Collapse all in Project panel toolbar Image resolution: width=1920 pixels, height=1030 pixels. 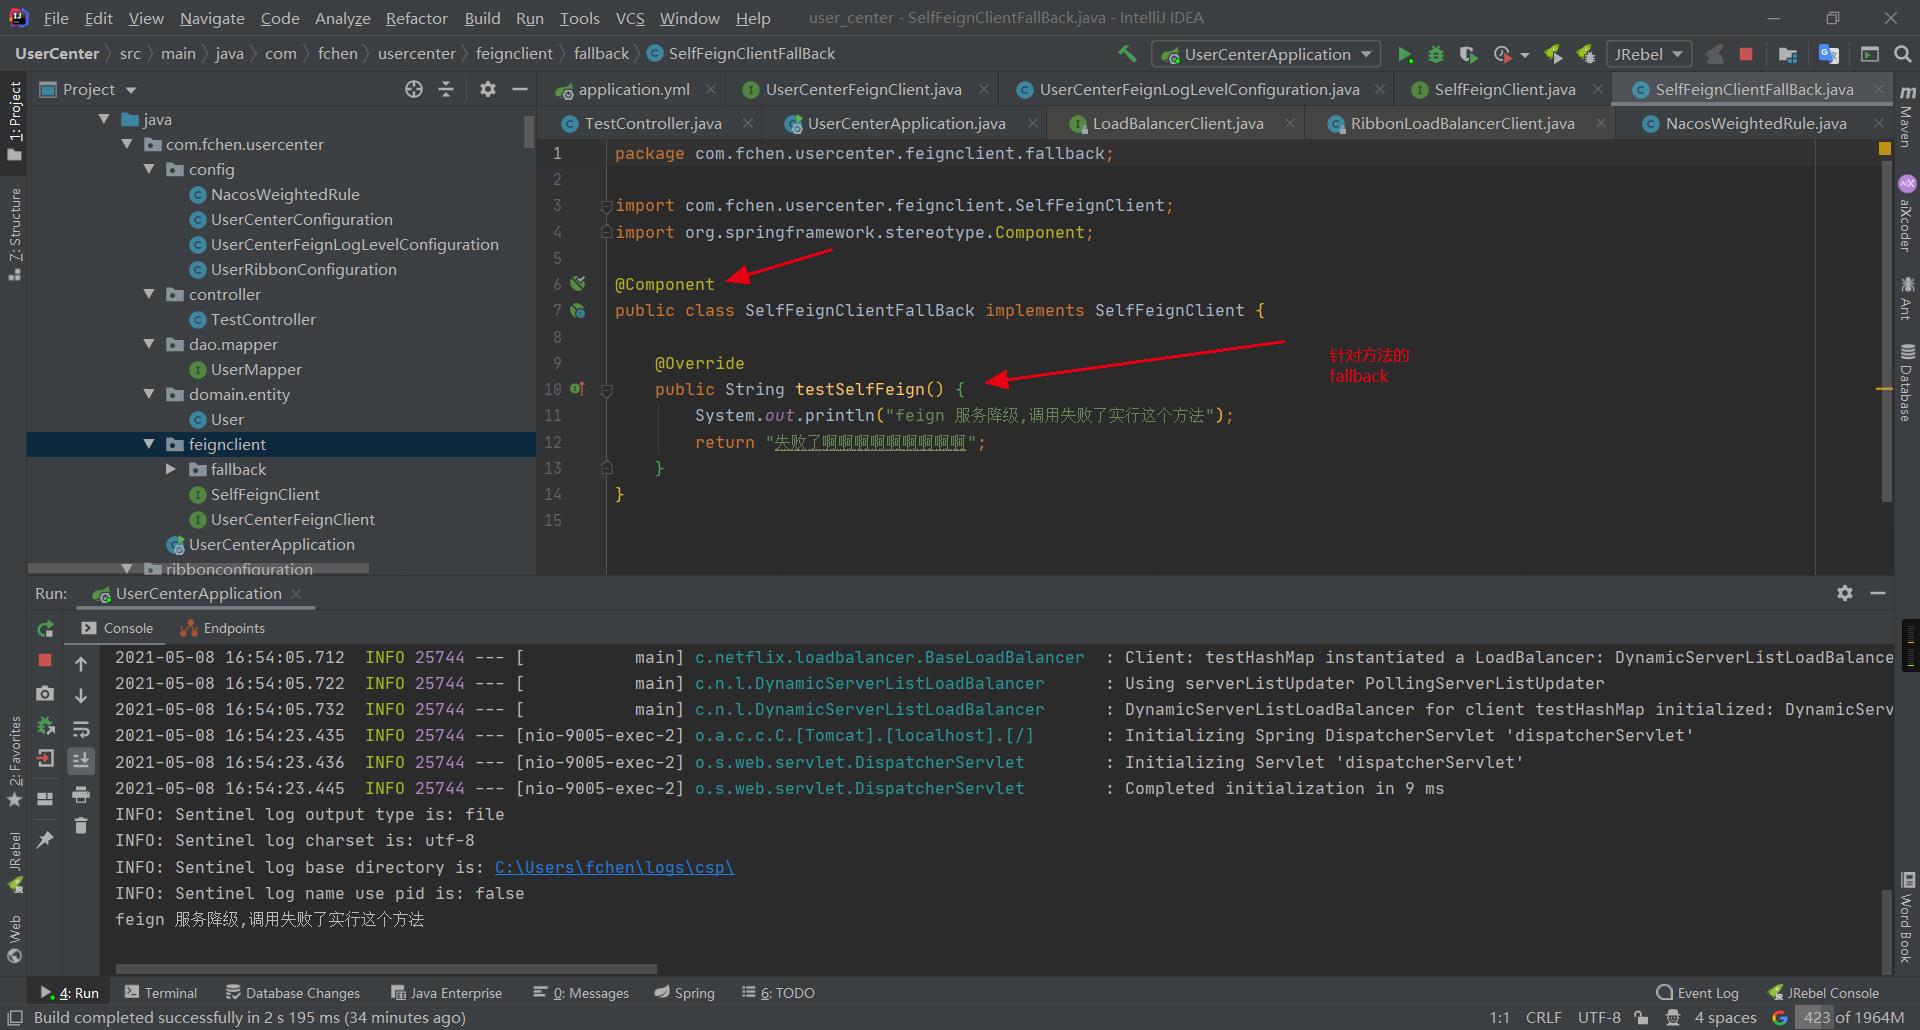click(446, 89)
